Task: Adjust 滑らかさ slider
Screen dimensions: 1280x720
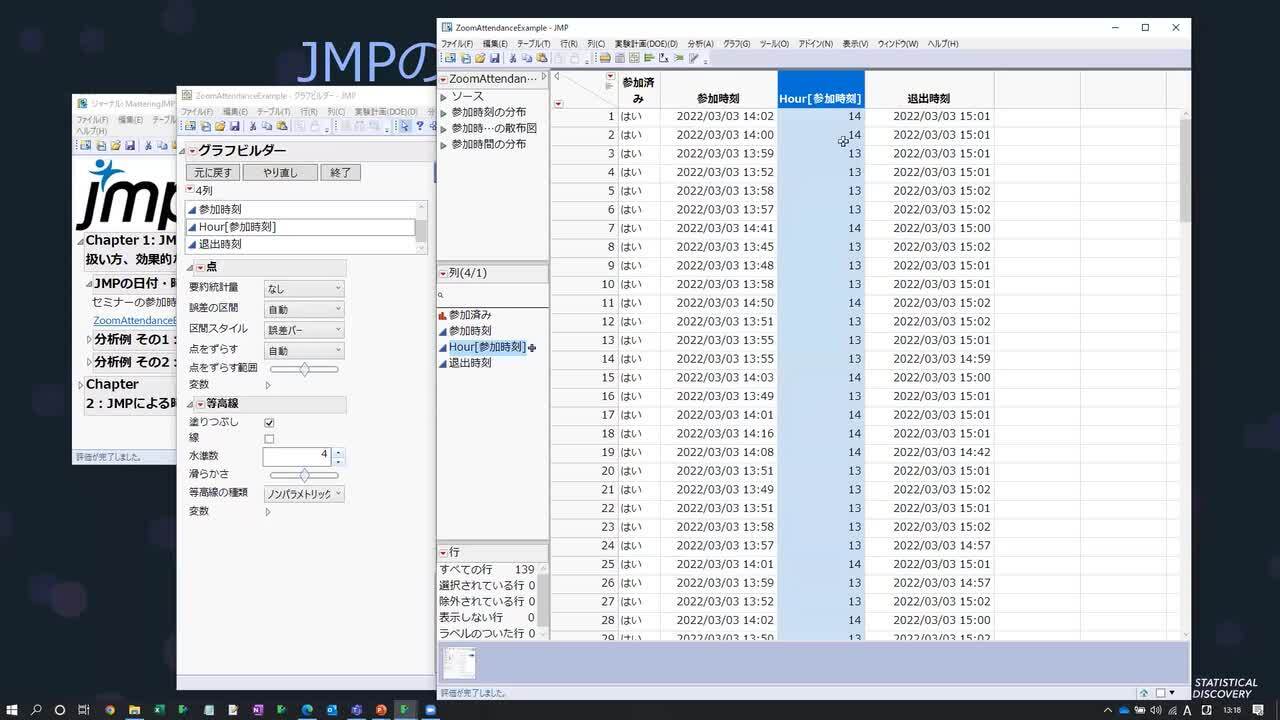Action: tap(304, 475)
